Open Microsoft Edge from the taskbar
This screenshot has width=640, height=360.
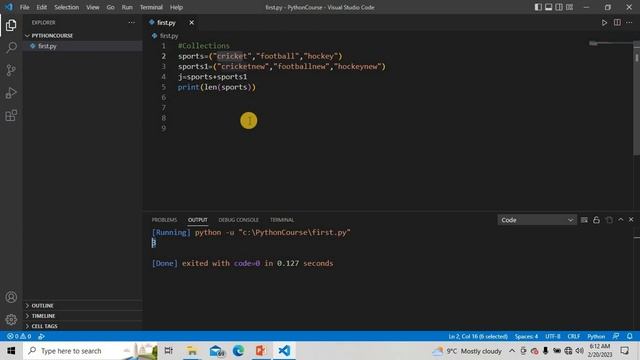pyautogui.click(x=238, y=351)
